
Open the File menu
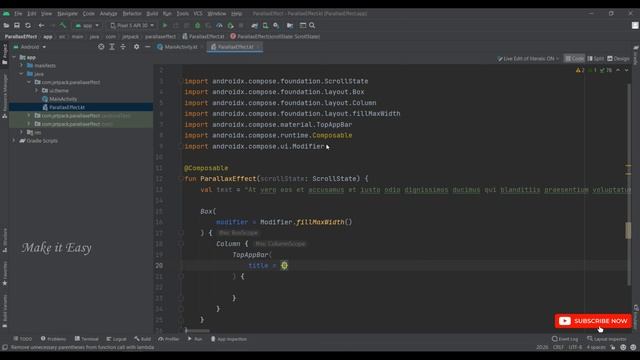[18, 13]
